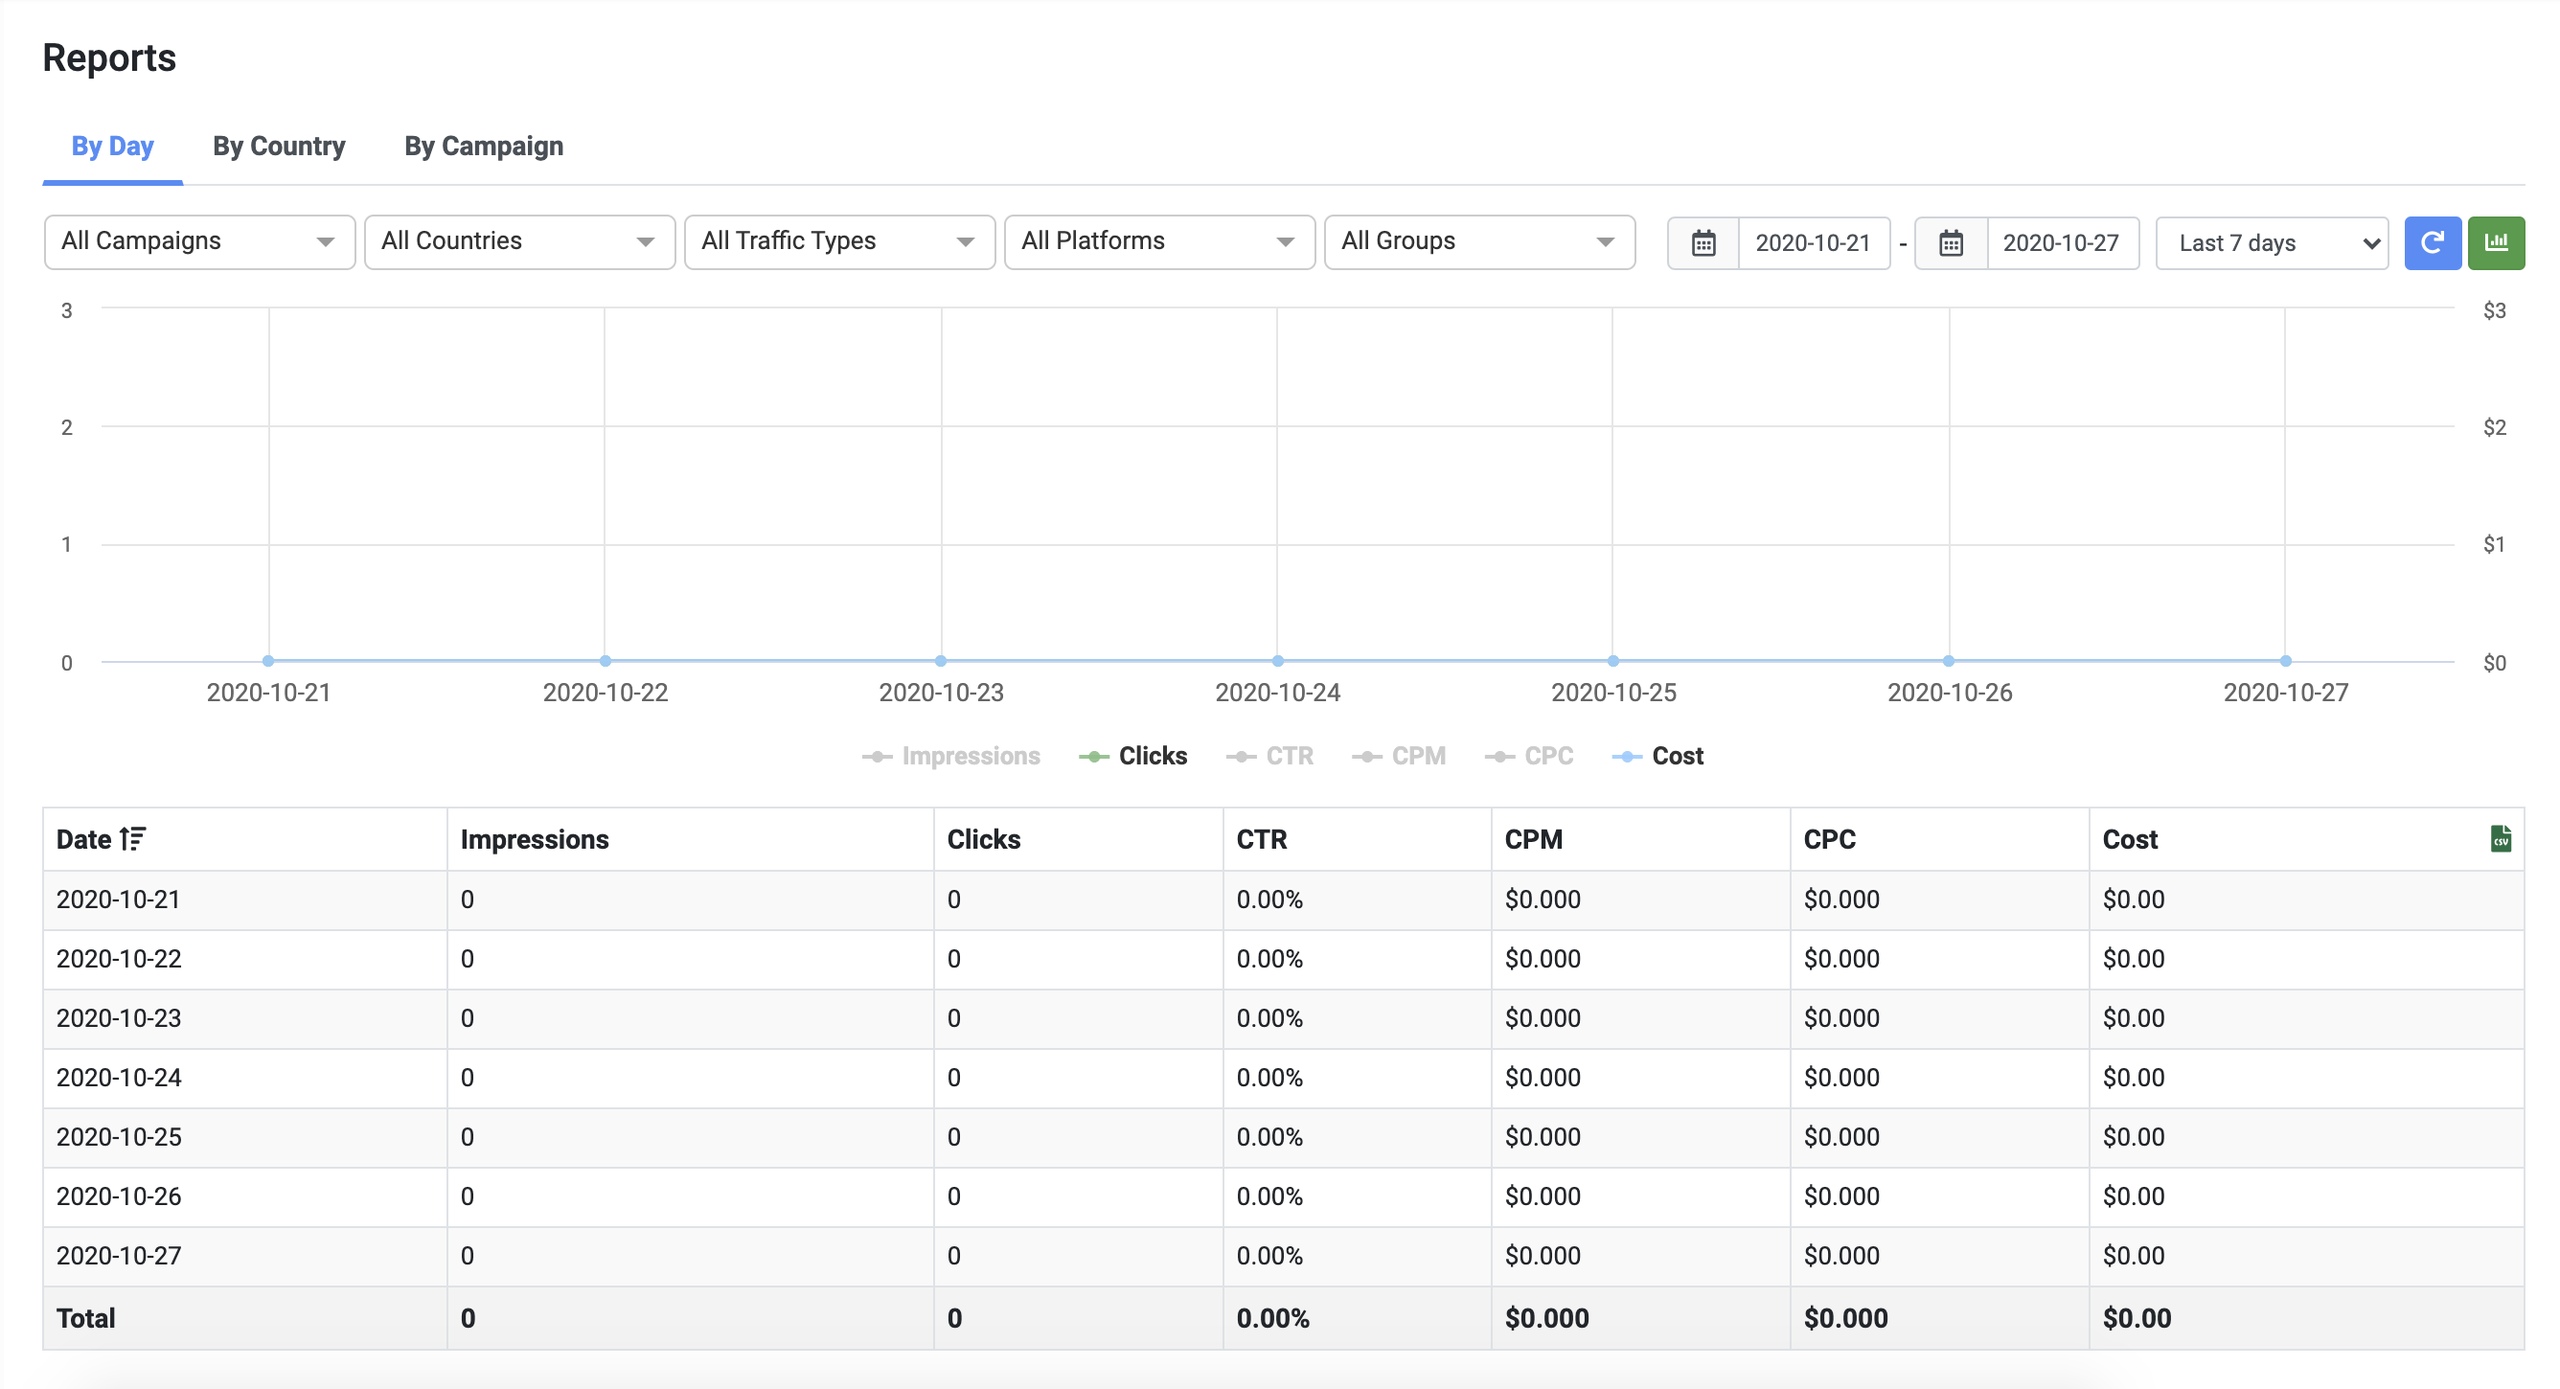Click the Cost column header
2560x1389 pixels.
click(2129, 839)
